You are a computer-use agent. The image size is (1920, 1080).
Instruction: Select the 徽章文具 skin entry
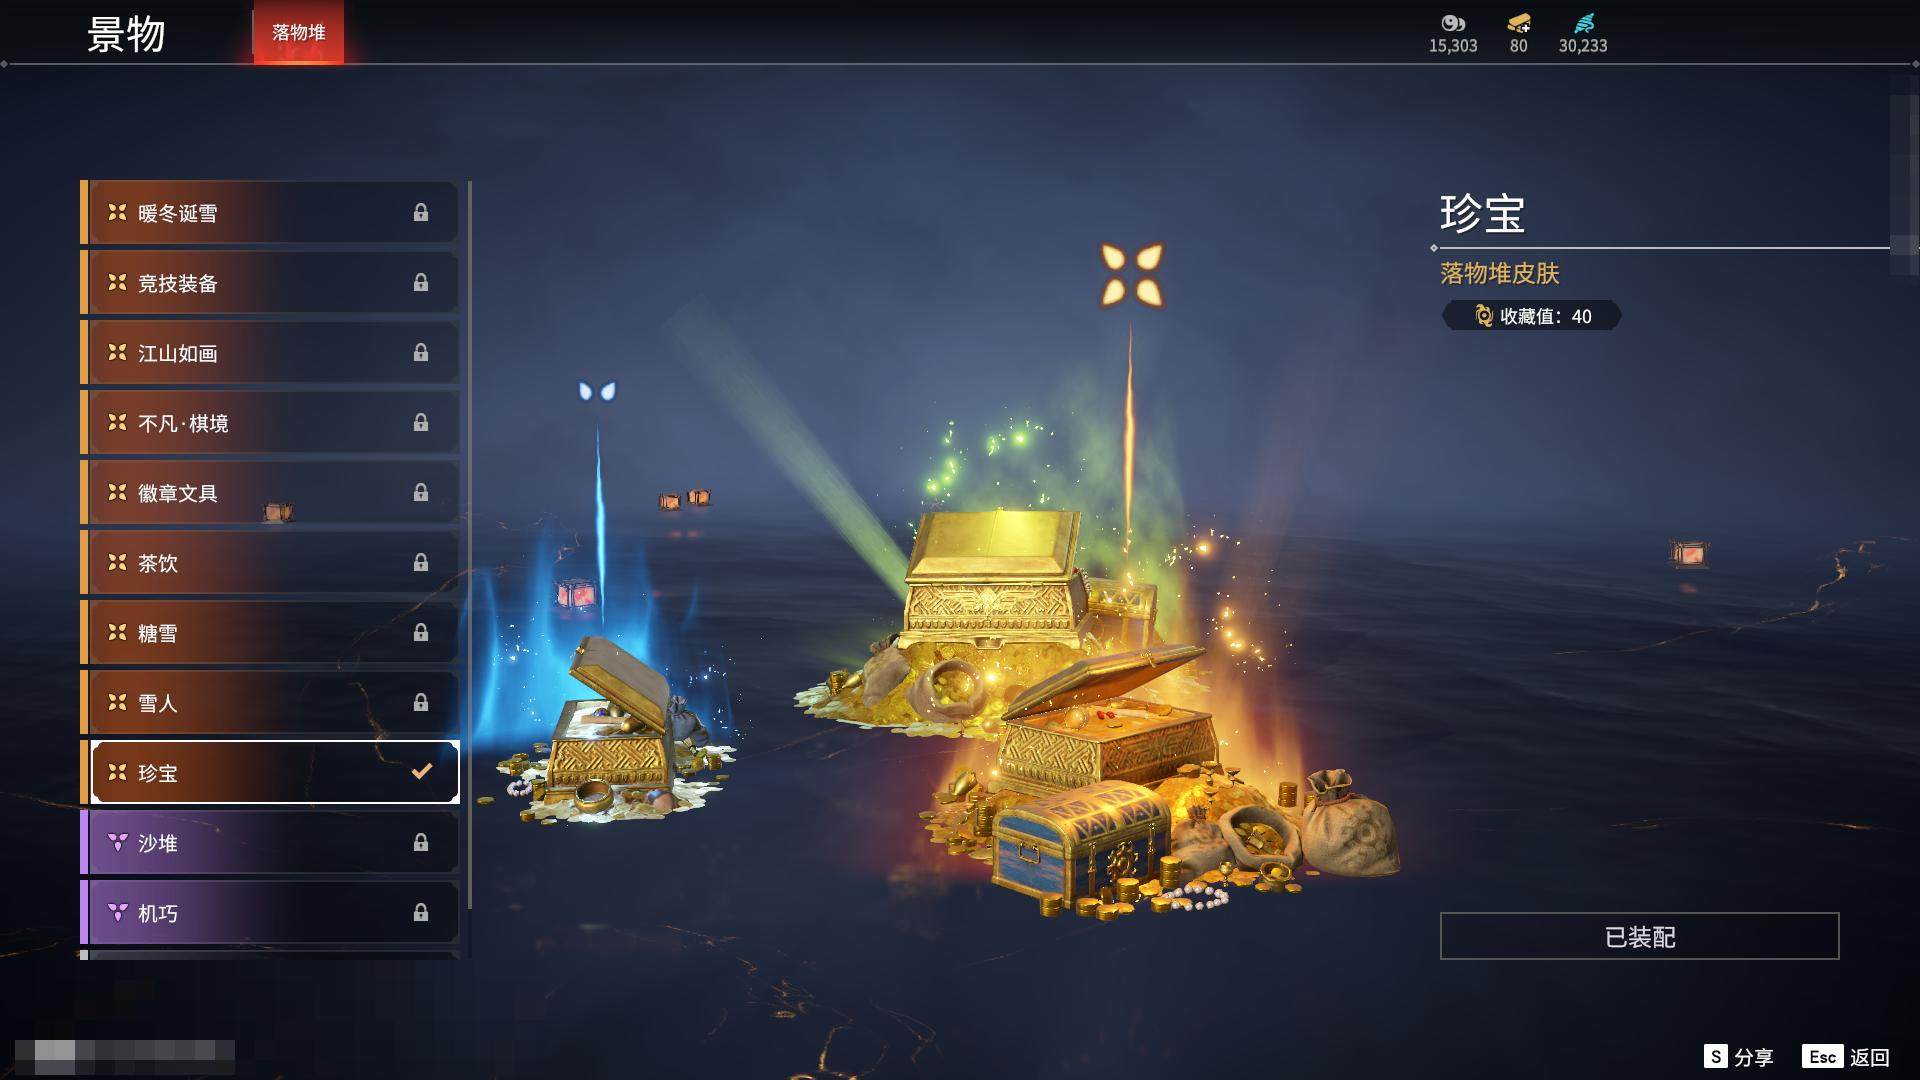270,493
